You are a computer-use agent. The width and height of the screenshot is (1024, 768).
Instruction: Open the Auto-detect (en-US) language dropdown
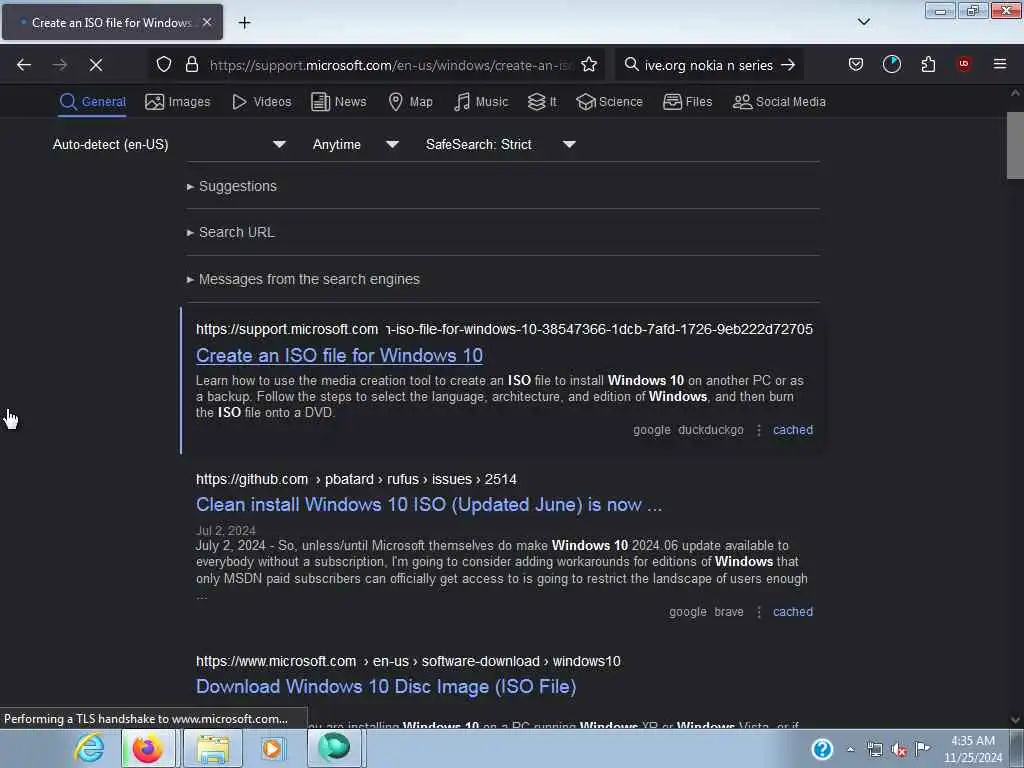[169, 144]
